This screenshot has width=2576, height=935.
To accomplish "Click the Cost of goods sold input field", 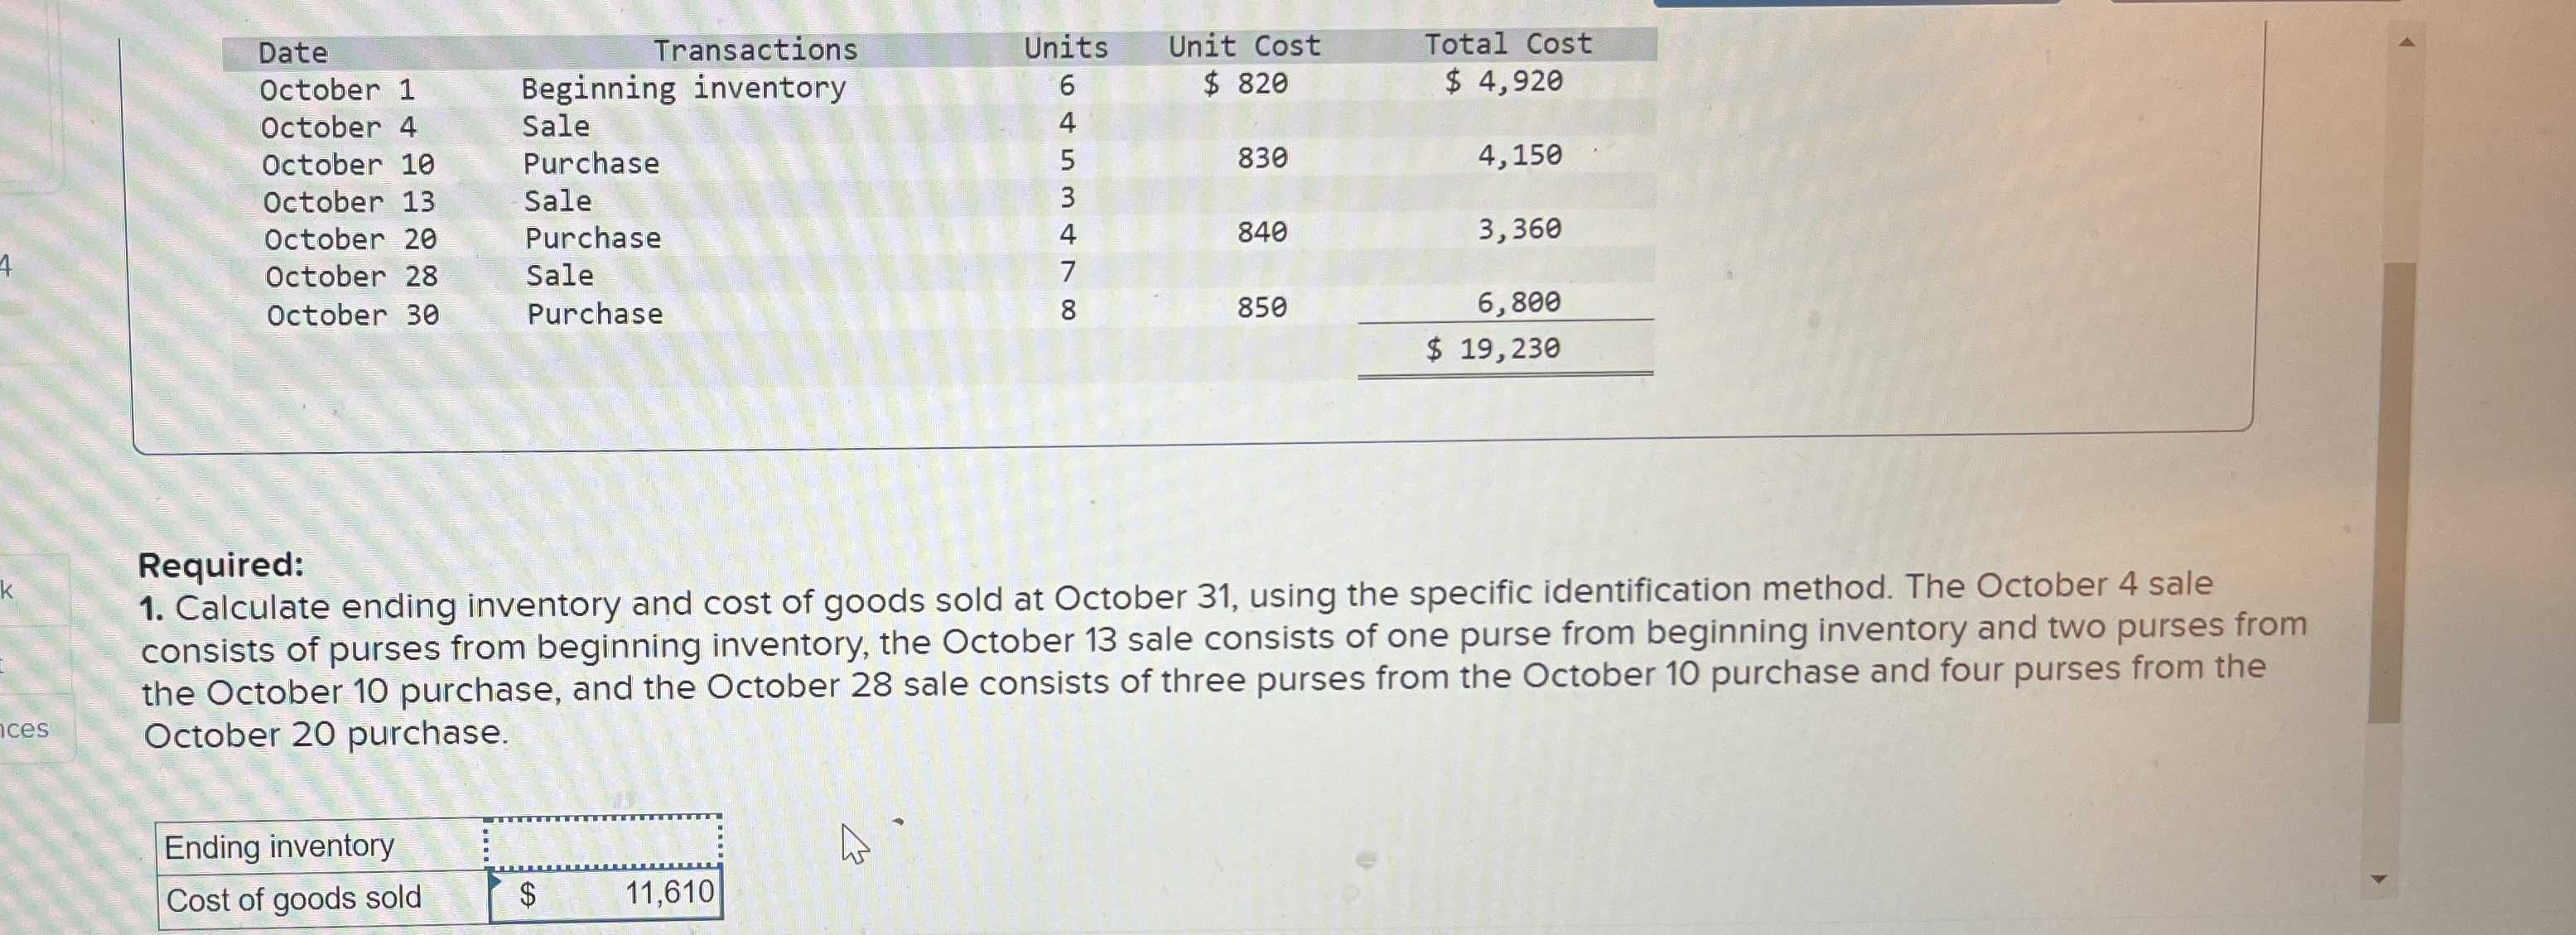I will 605,897.
